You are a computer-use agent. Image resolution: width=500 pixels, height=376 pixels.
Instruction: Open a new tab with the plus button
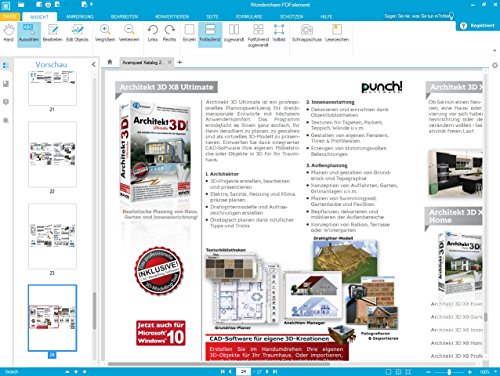tap(180, 62)
